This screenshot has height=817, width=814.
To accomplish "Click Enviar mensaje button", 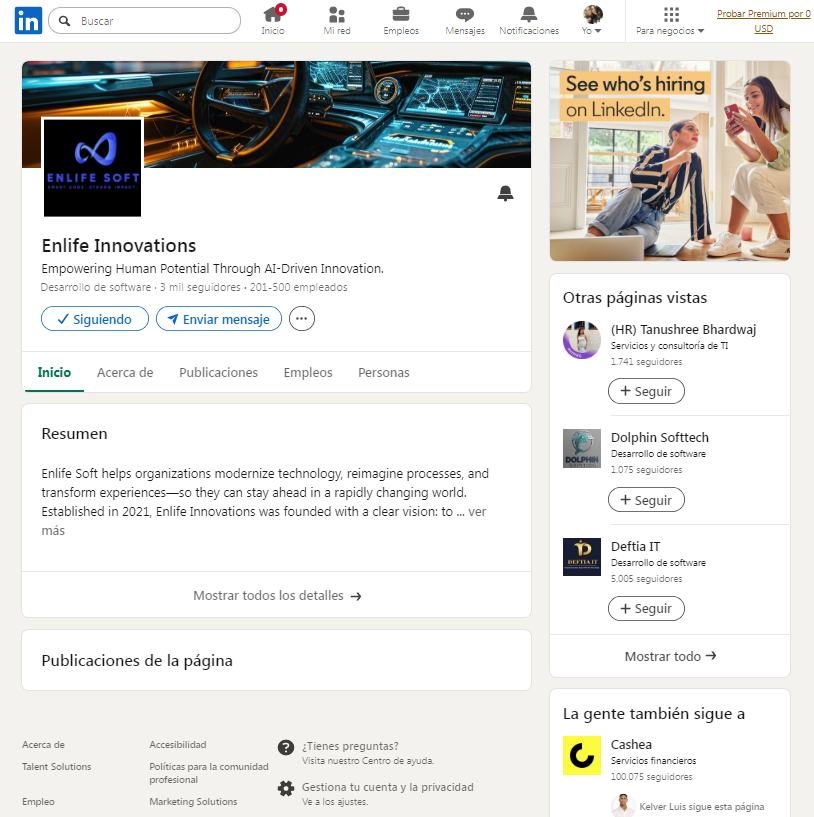I will coord(219,319).
